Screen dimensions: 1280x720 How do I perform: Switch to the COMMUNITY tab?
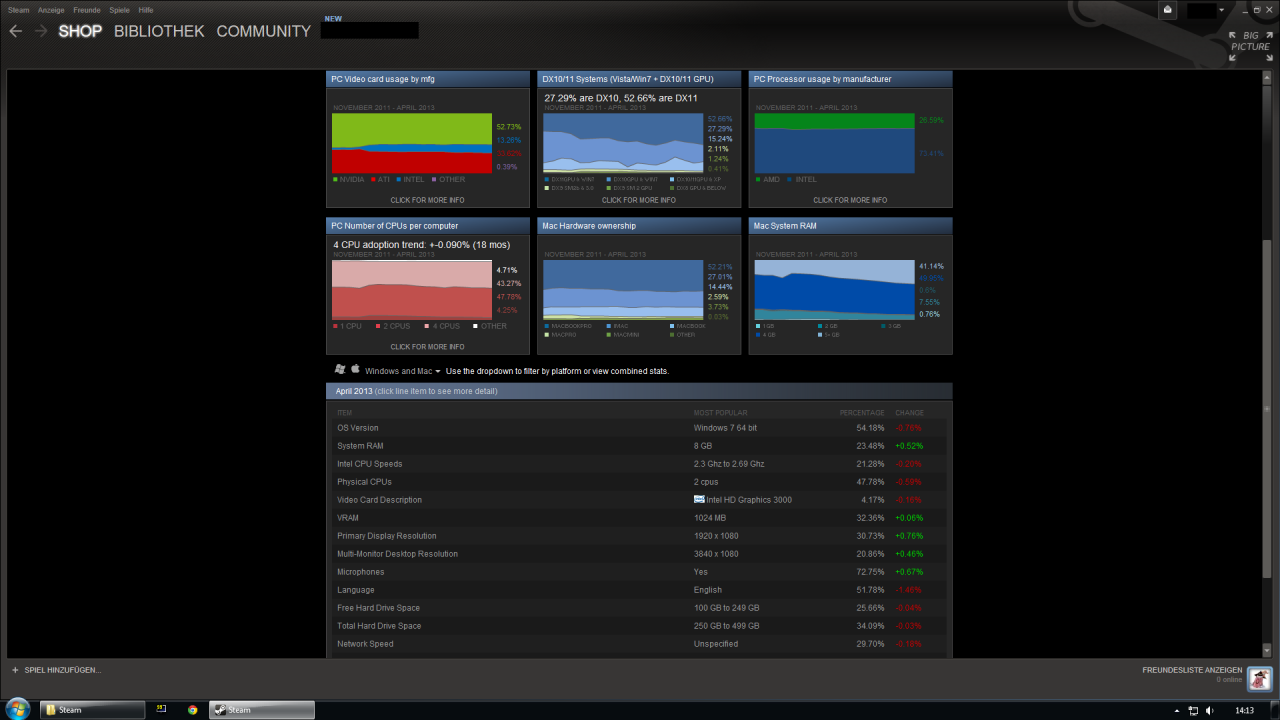coord(263,31)
